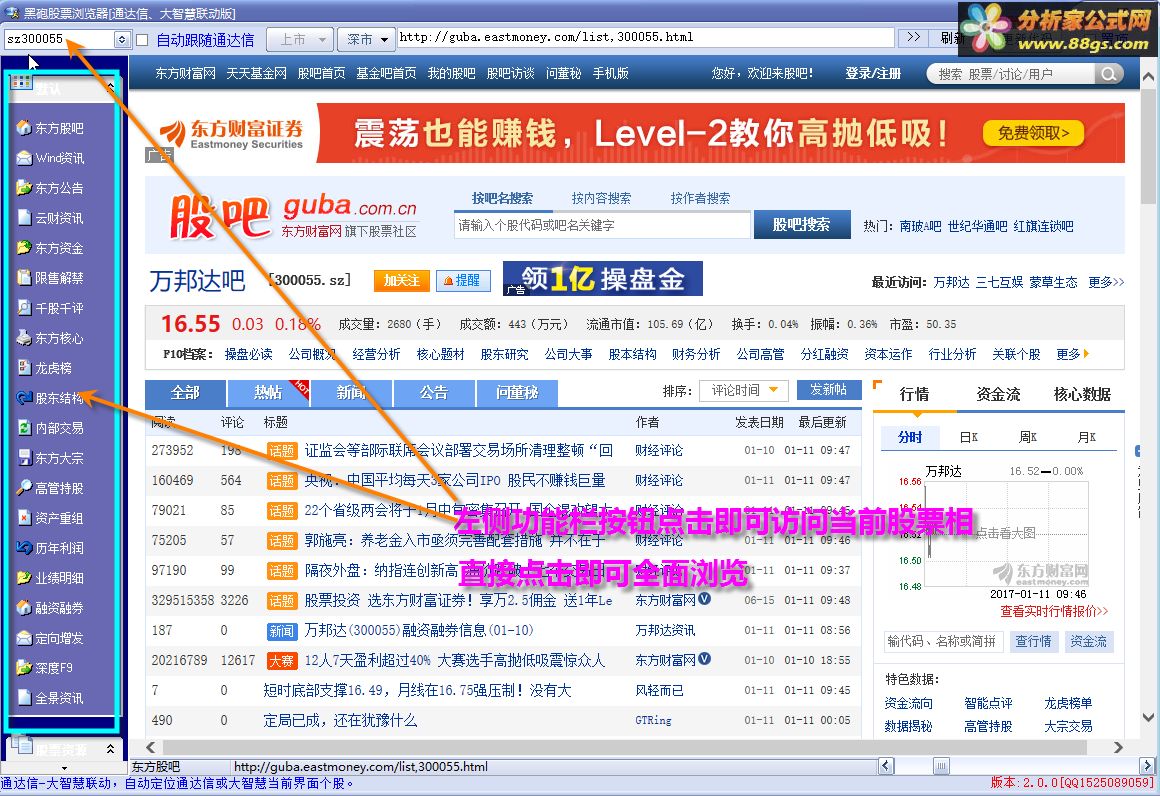Open the 龙虎榜单 data link
1160x796 pixels.
point(1068,703)
